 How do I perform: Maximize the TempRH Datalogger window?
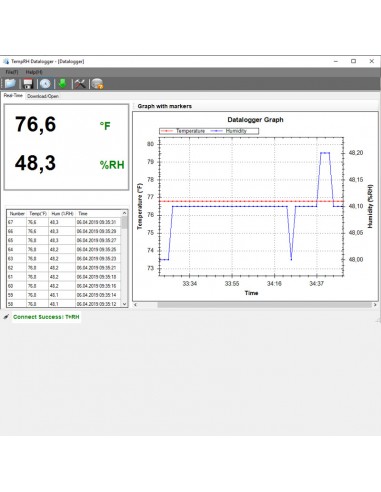pos(354,61)
